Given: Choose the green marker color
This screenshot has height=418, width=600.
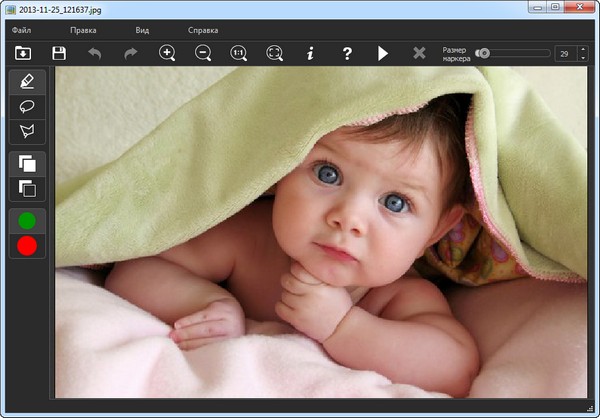Looking at the screenshot, I should (x=27, y=220).
